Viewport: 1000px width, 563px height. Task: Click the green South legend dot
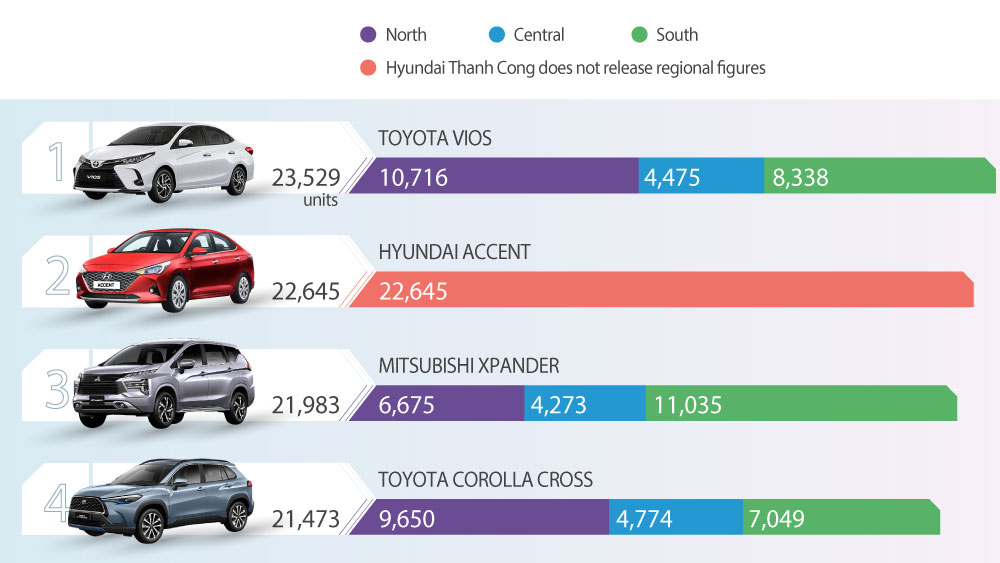click(x=639, y=35)
